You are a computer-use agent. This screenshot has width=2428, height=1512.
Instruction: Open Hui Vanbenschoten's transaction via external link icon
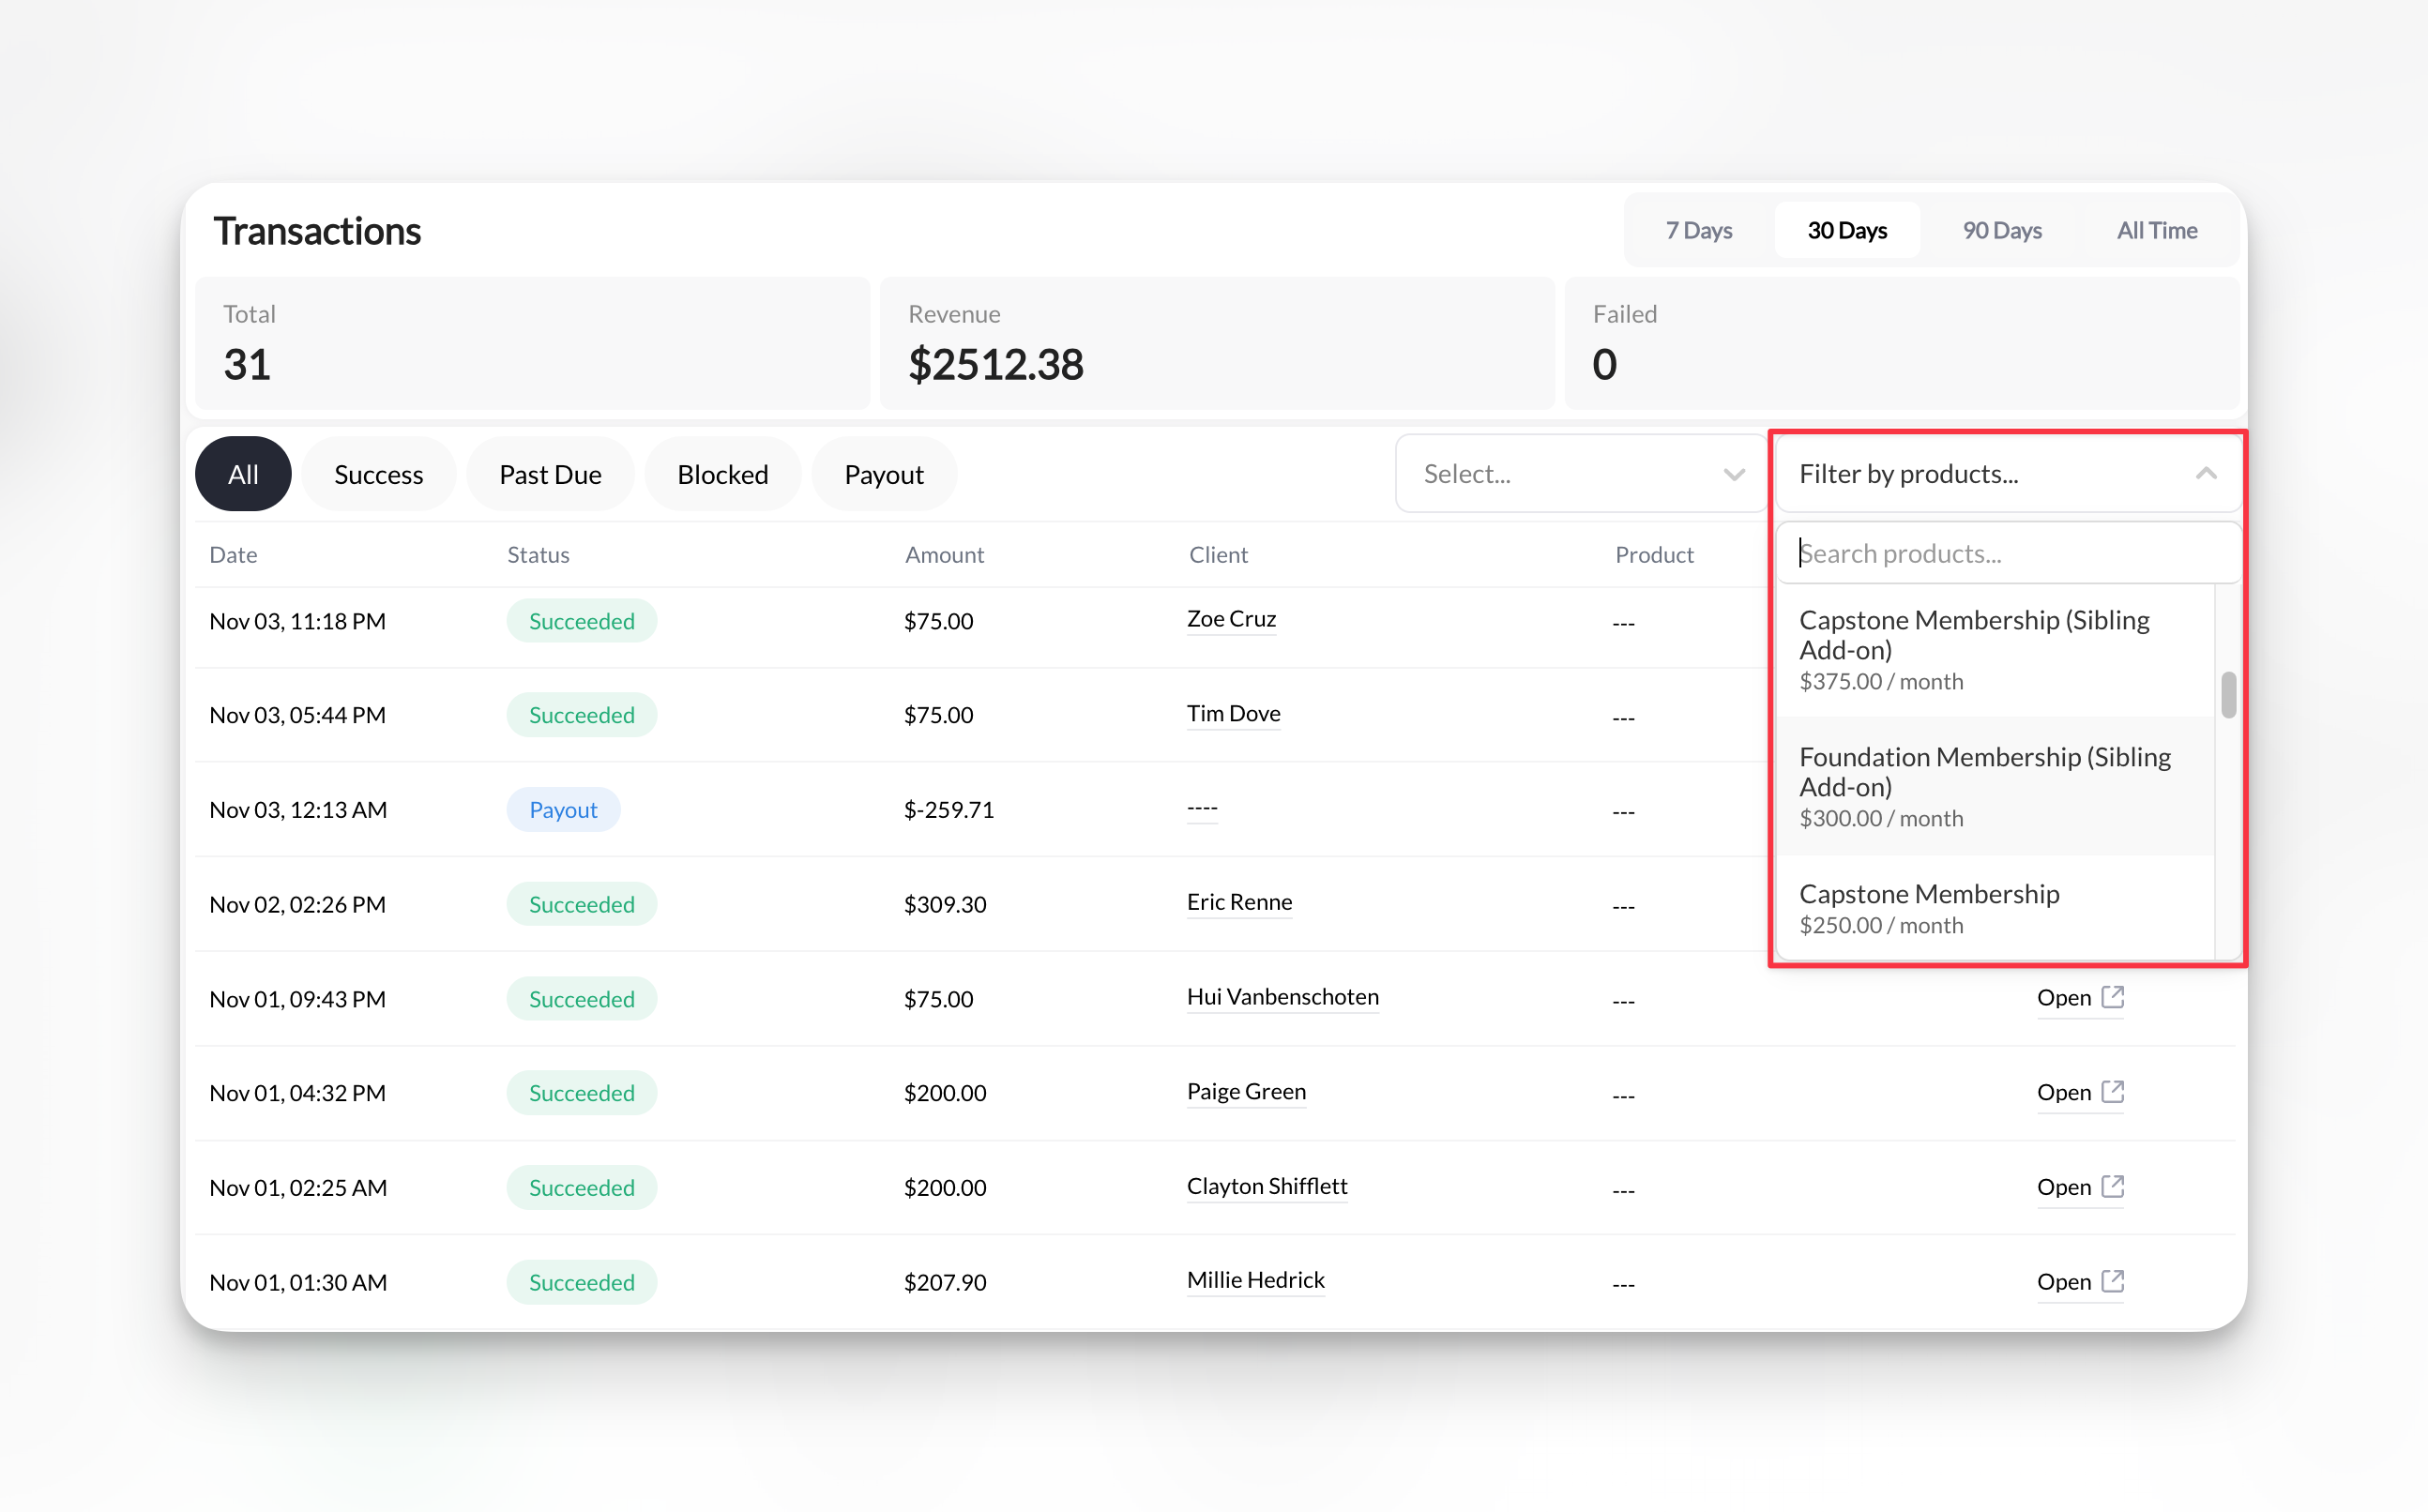(2112, 997)
